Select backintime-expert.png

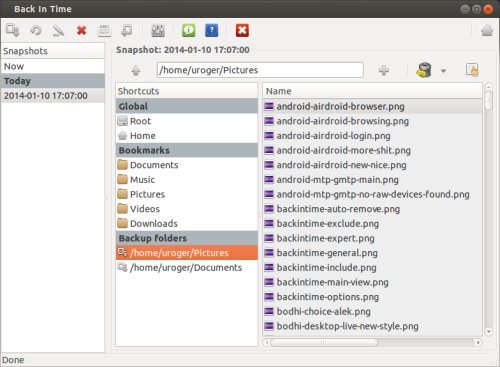(372, 238)
